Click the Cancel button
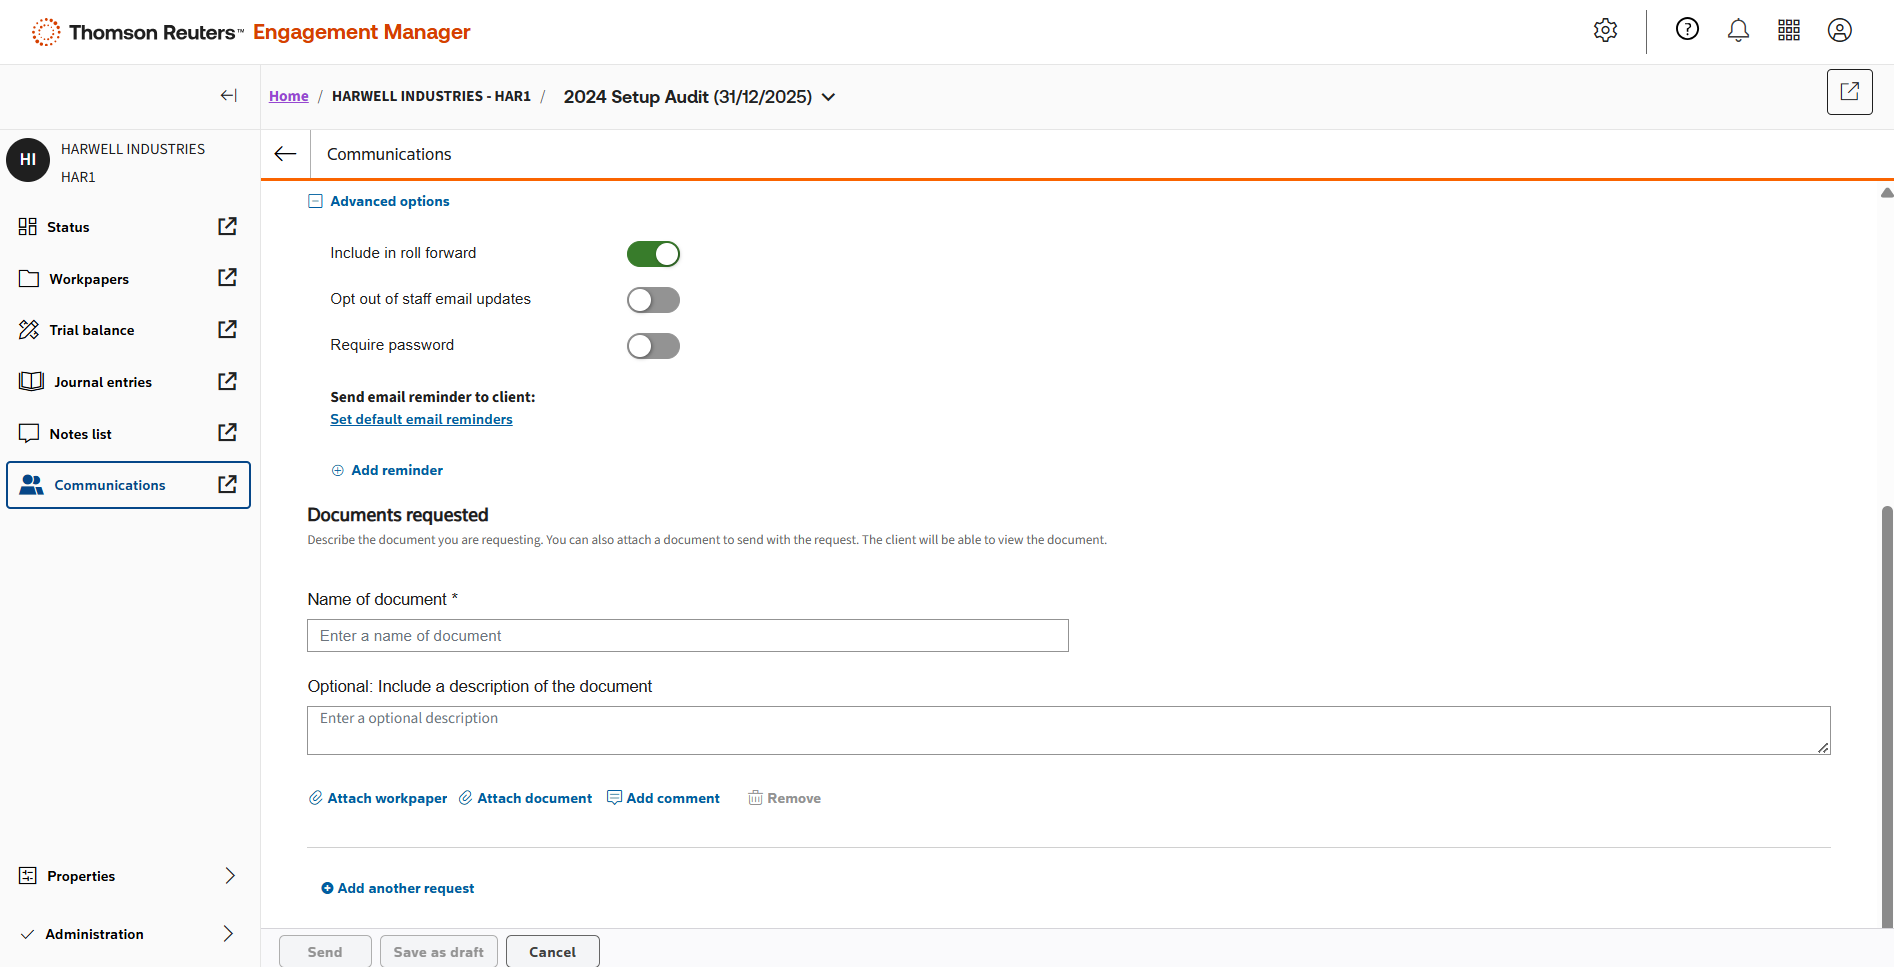The width and height of the screenshot is (1894, 967). coord(552,952)
